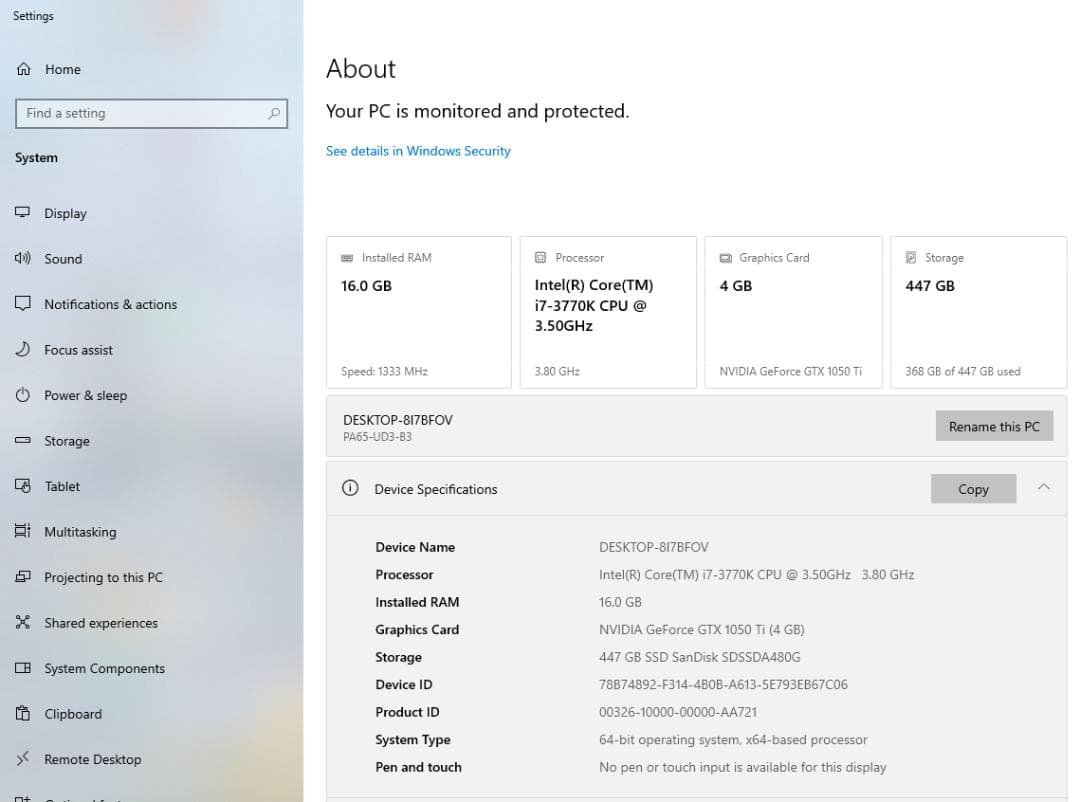
Task: Click the Focus assist moon icon
Action: 23,350
